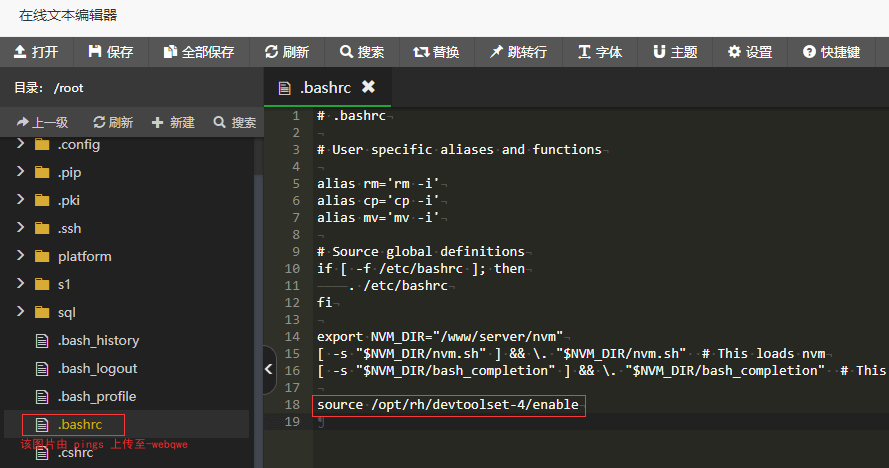Click the '# User specific aliases' comment line
Viewport: 889px width, 468px height.
coord(459,149)
